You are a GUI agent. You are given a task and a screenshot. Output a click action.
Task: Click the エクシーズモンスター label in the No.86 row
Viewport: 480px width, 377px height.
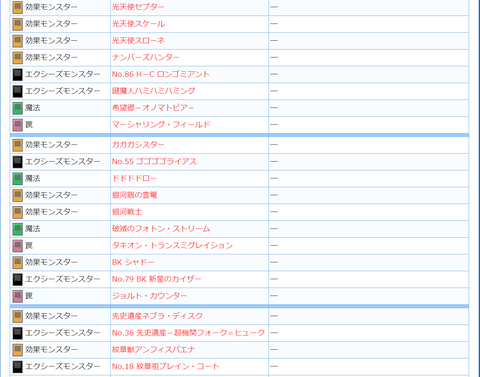point(63,74)
